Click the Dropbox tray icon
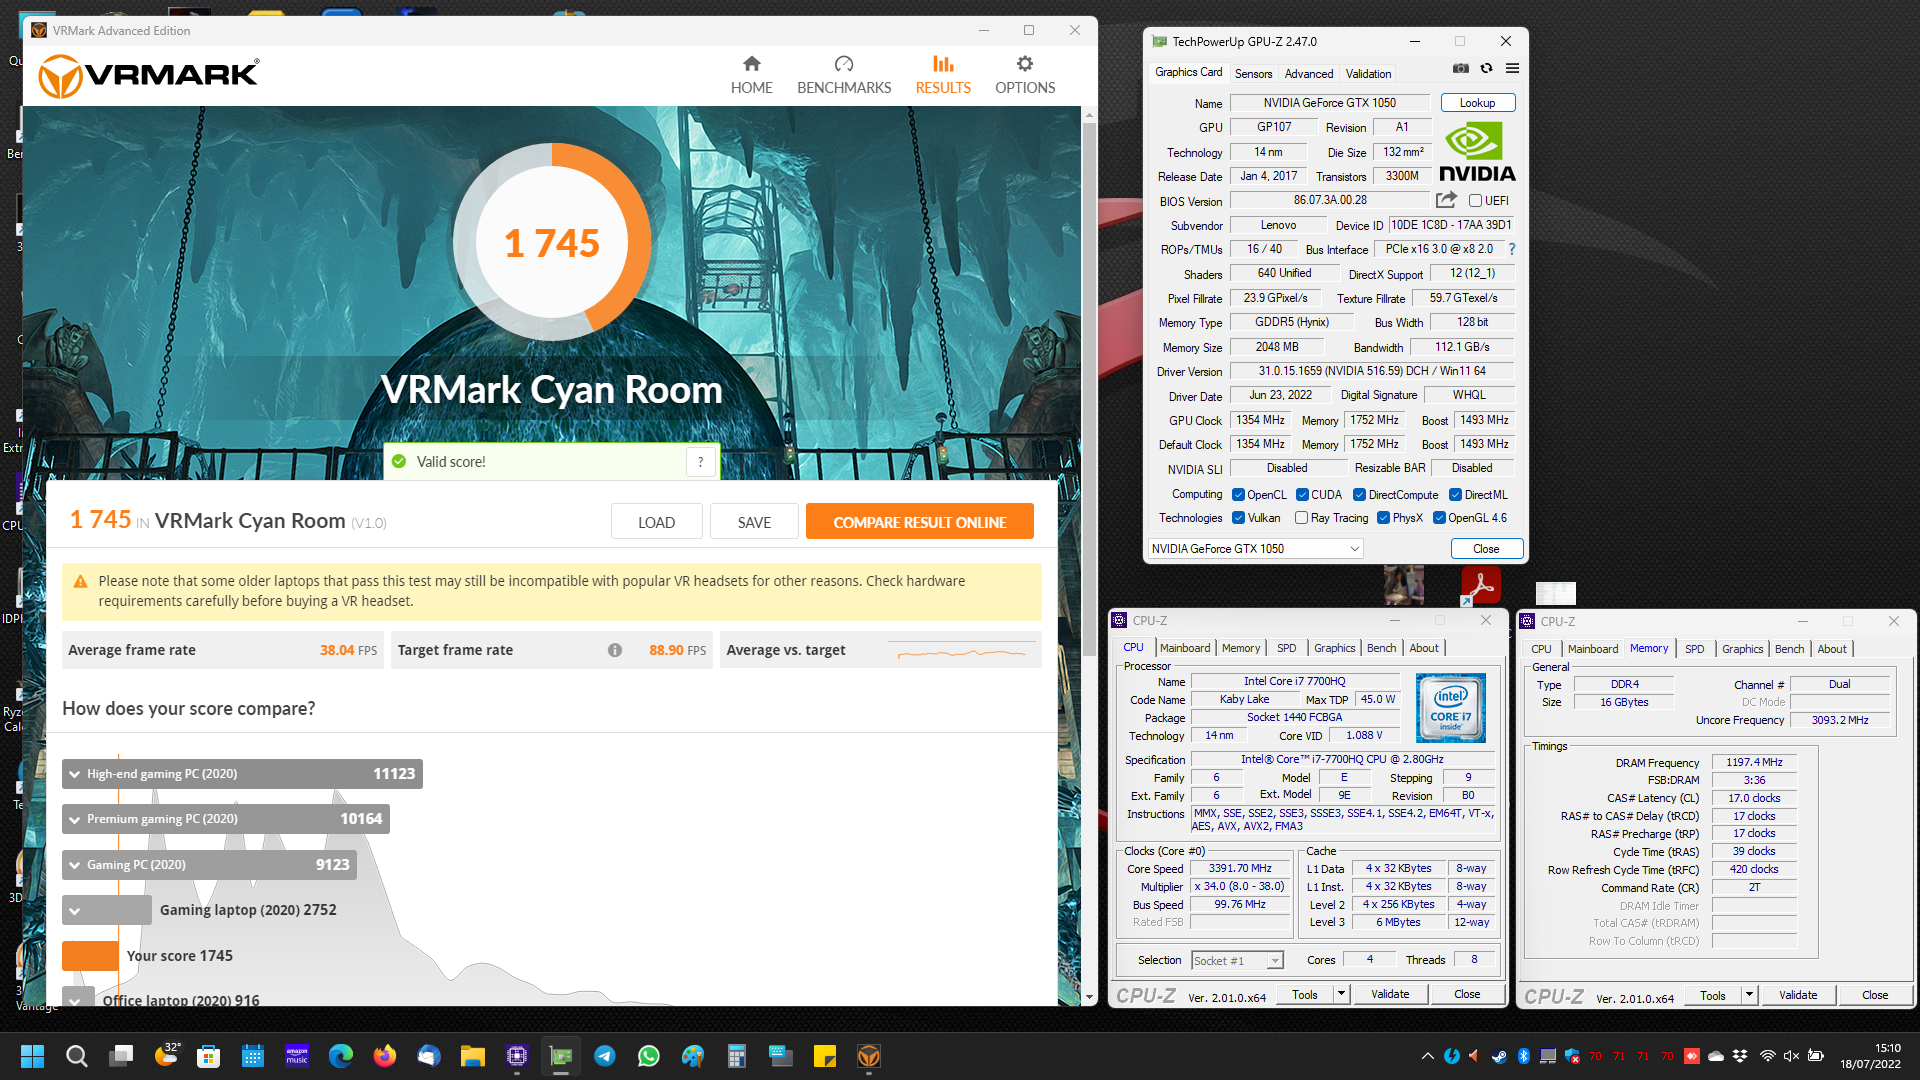This screenshot has height=1080, width=1920. [1740, 1056]
